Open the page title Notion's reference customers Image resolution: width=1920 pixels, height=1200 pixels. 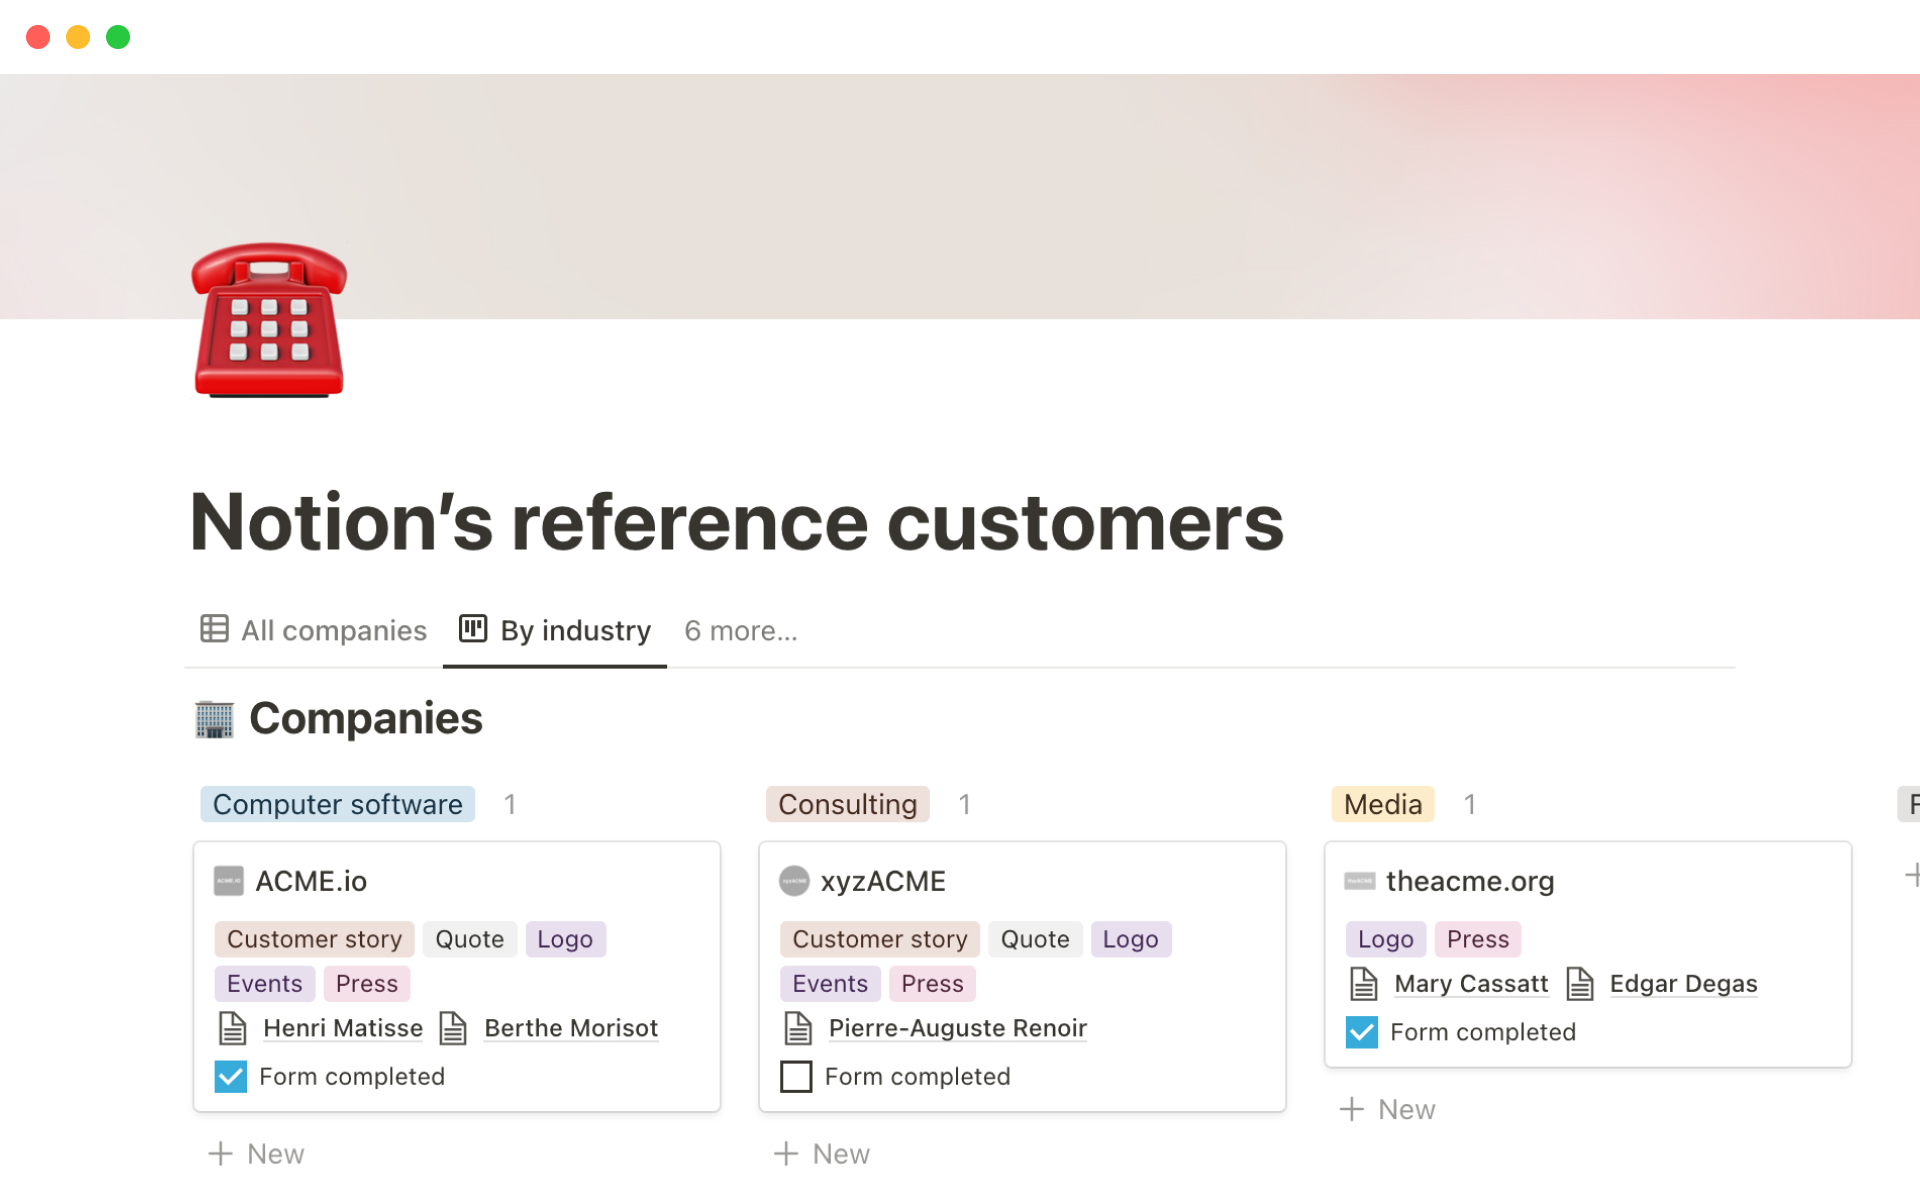(x=736, y=522)
